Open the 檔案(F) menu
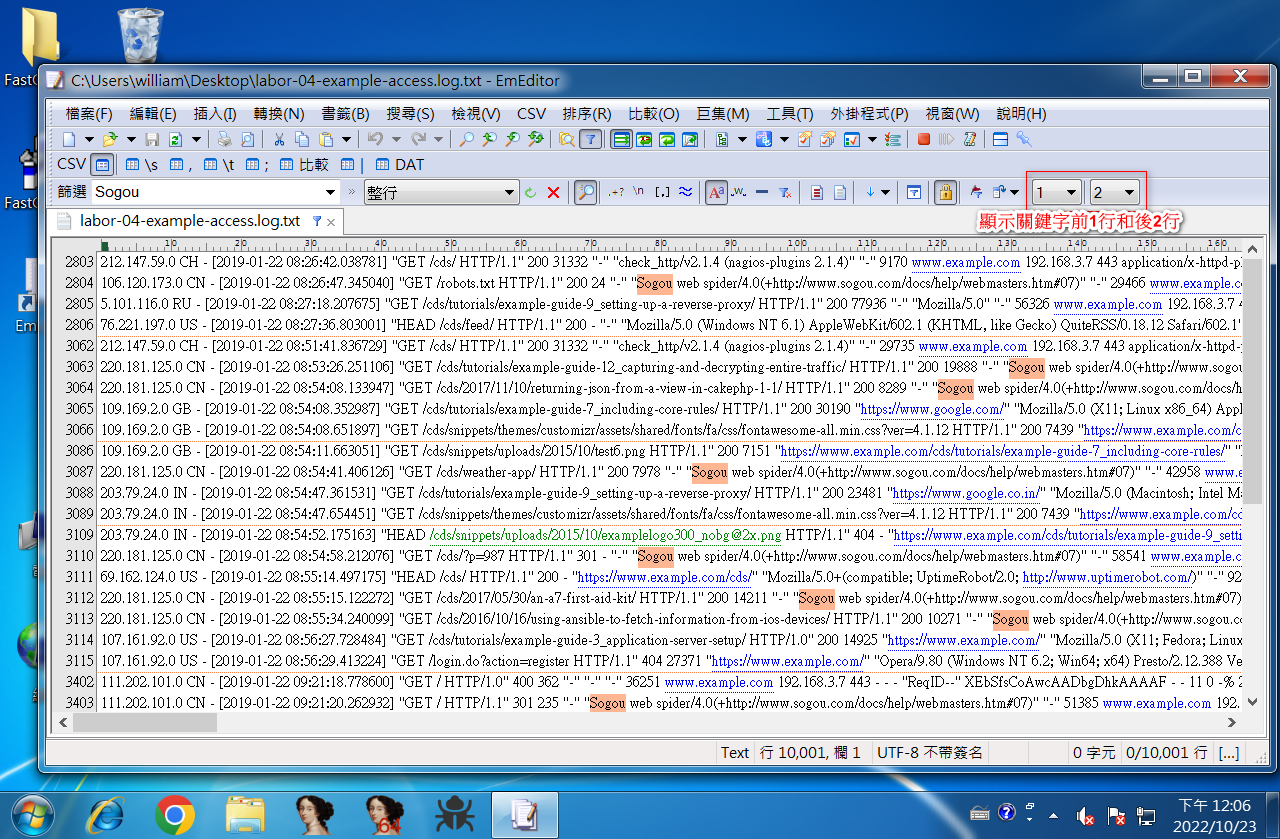The height and width of the screenshot is (839, 1280). coord(89,114)
